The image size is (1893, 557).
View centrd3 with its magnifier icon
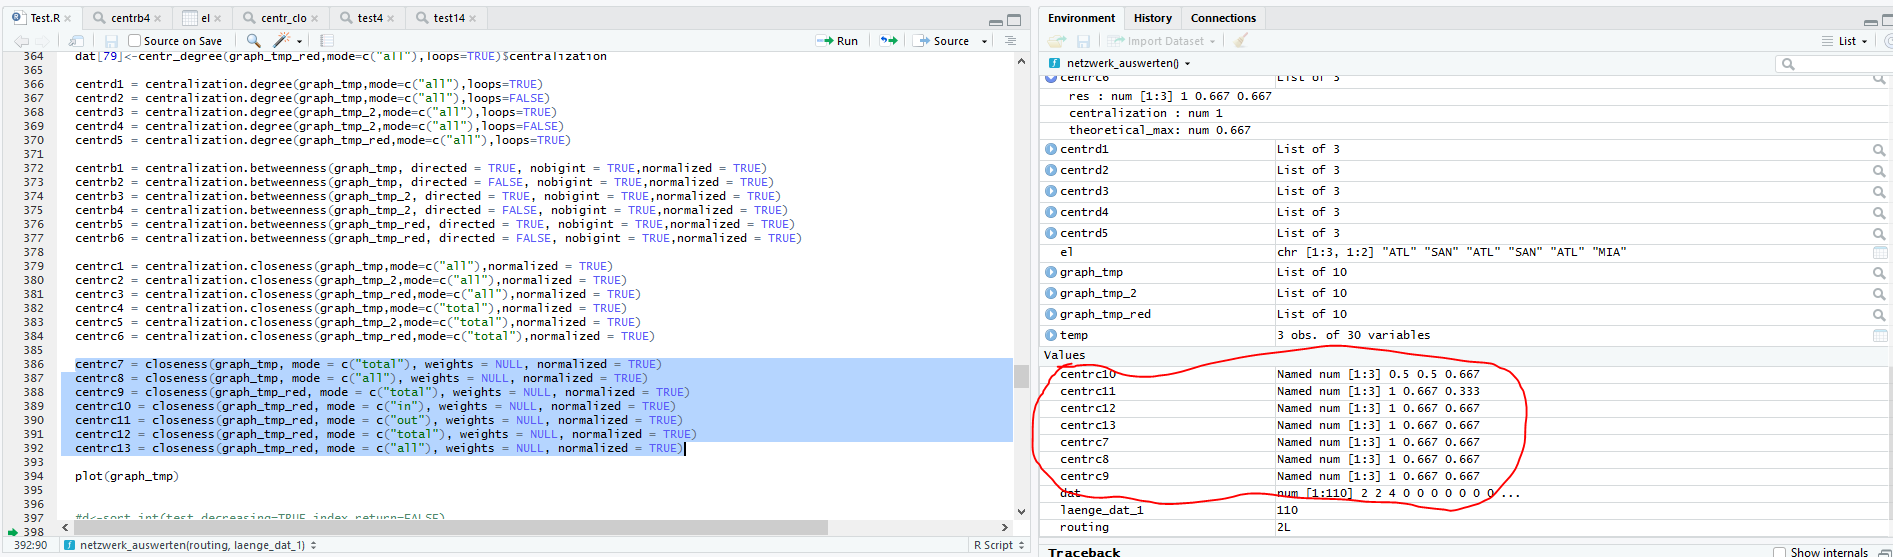coord(1879,192)
